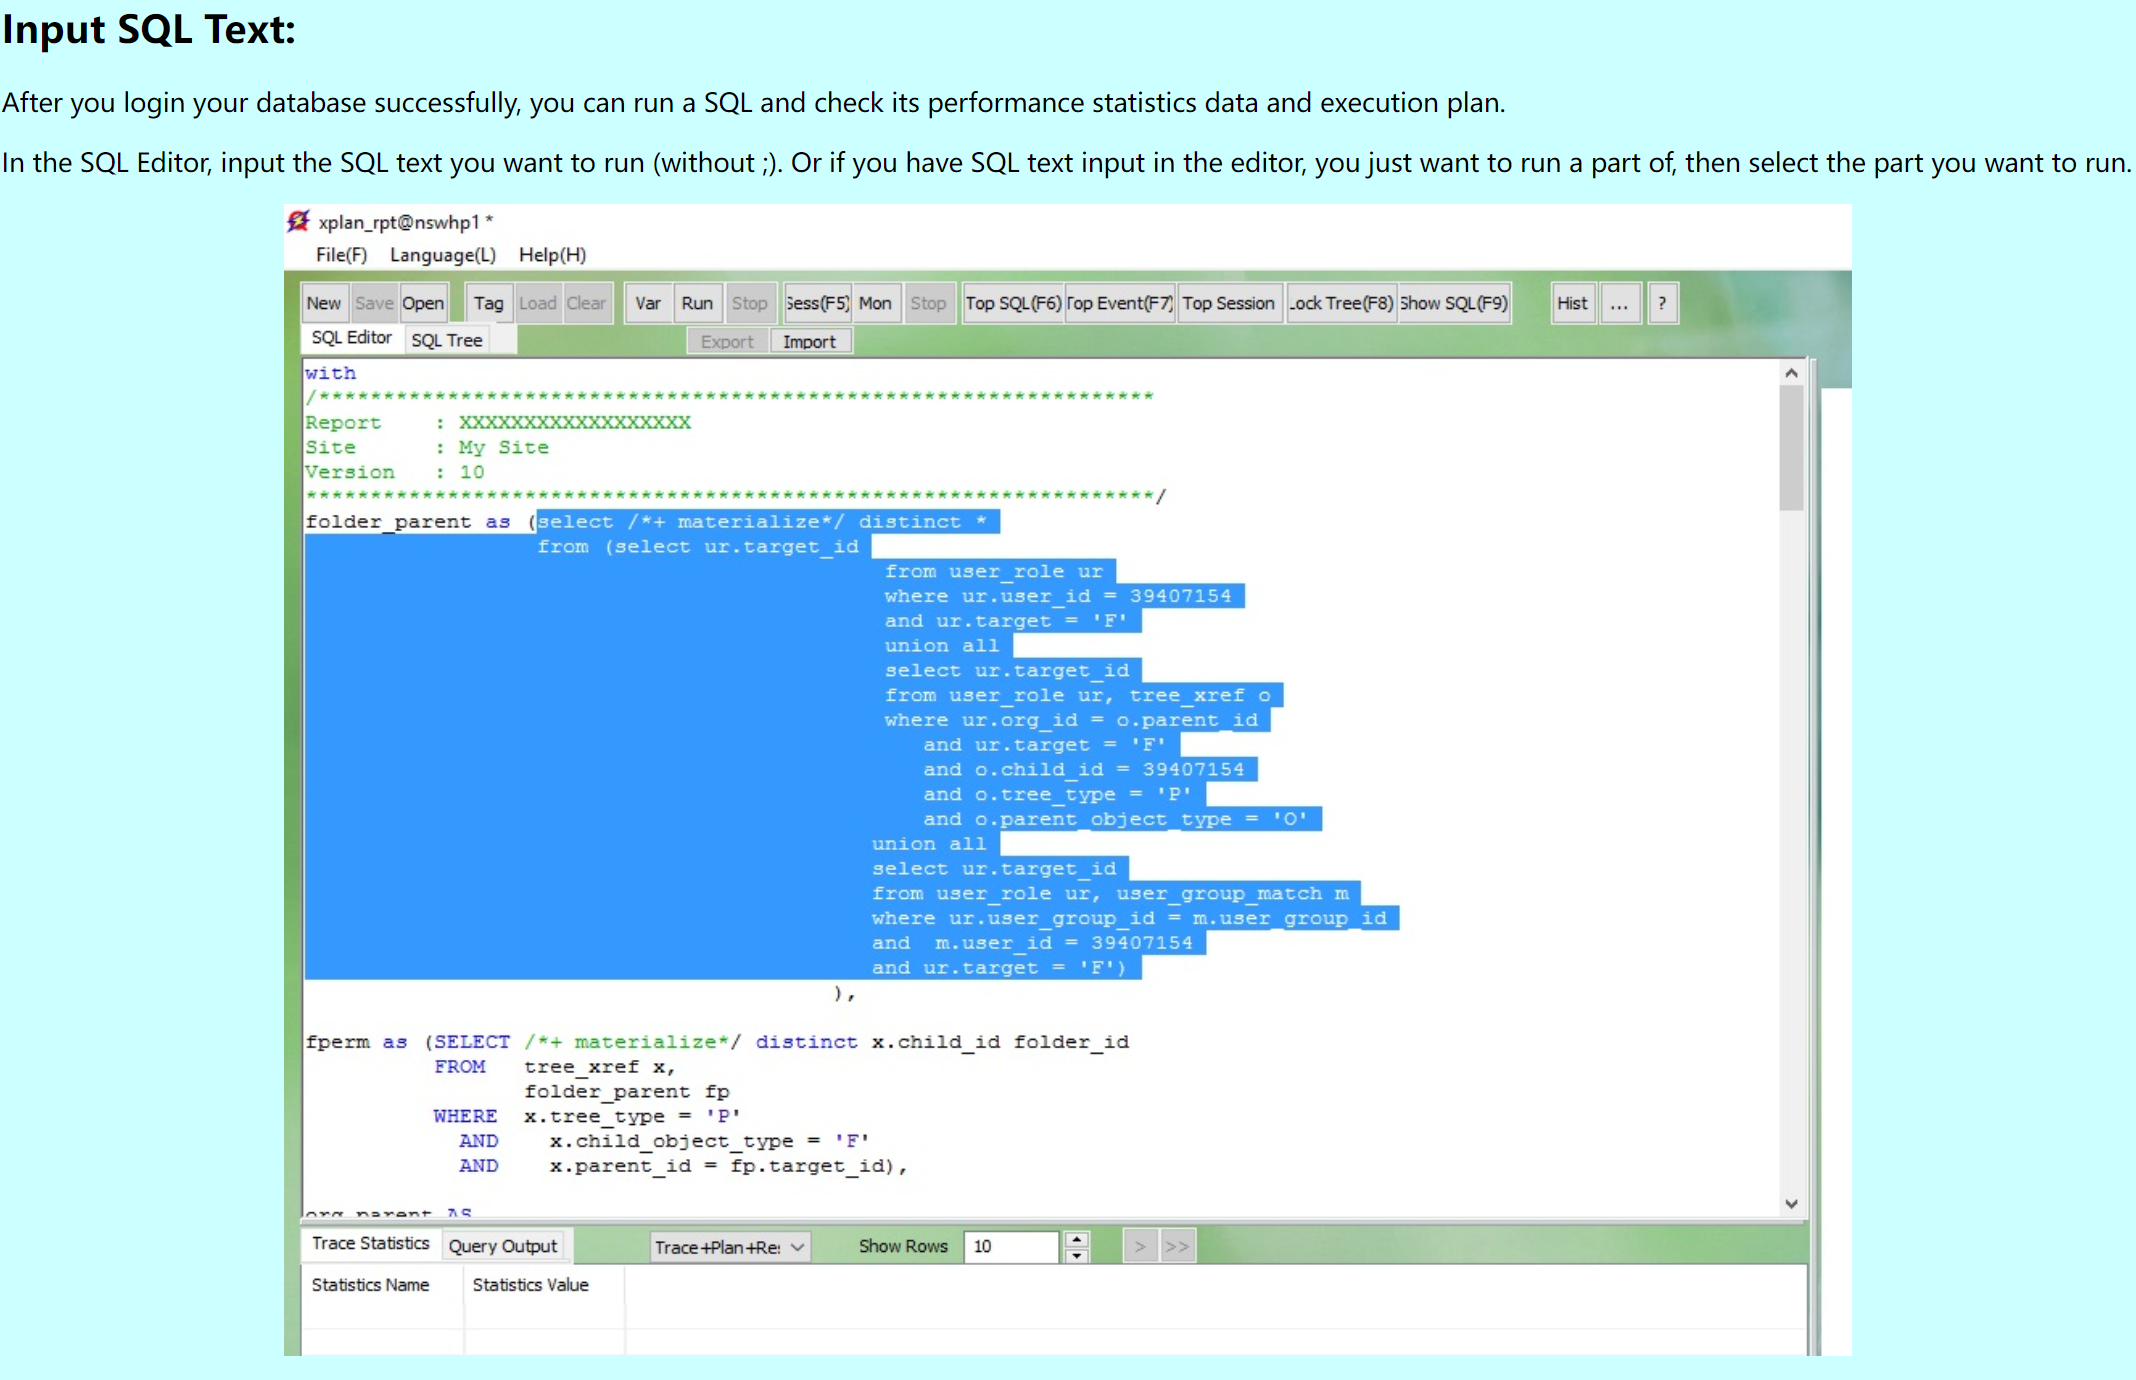Image resolution: width=2136 pixels, height=1380 pixels.
Task: Open Top Event(F7) view
Action: [1119, 303]
